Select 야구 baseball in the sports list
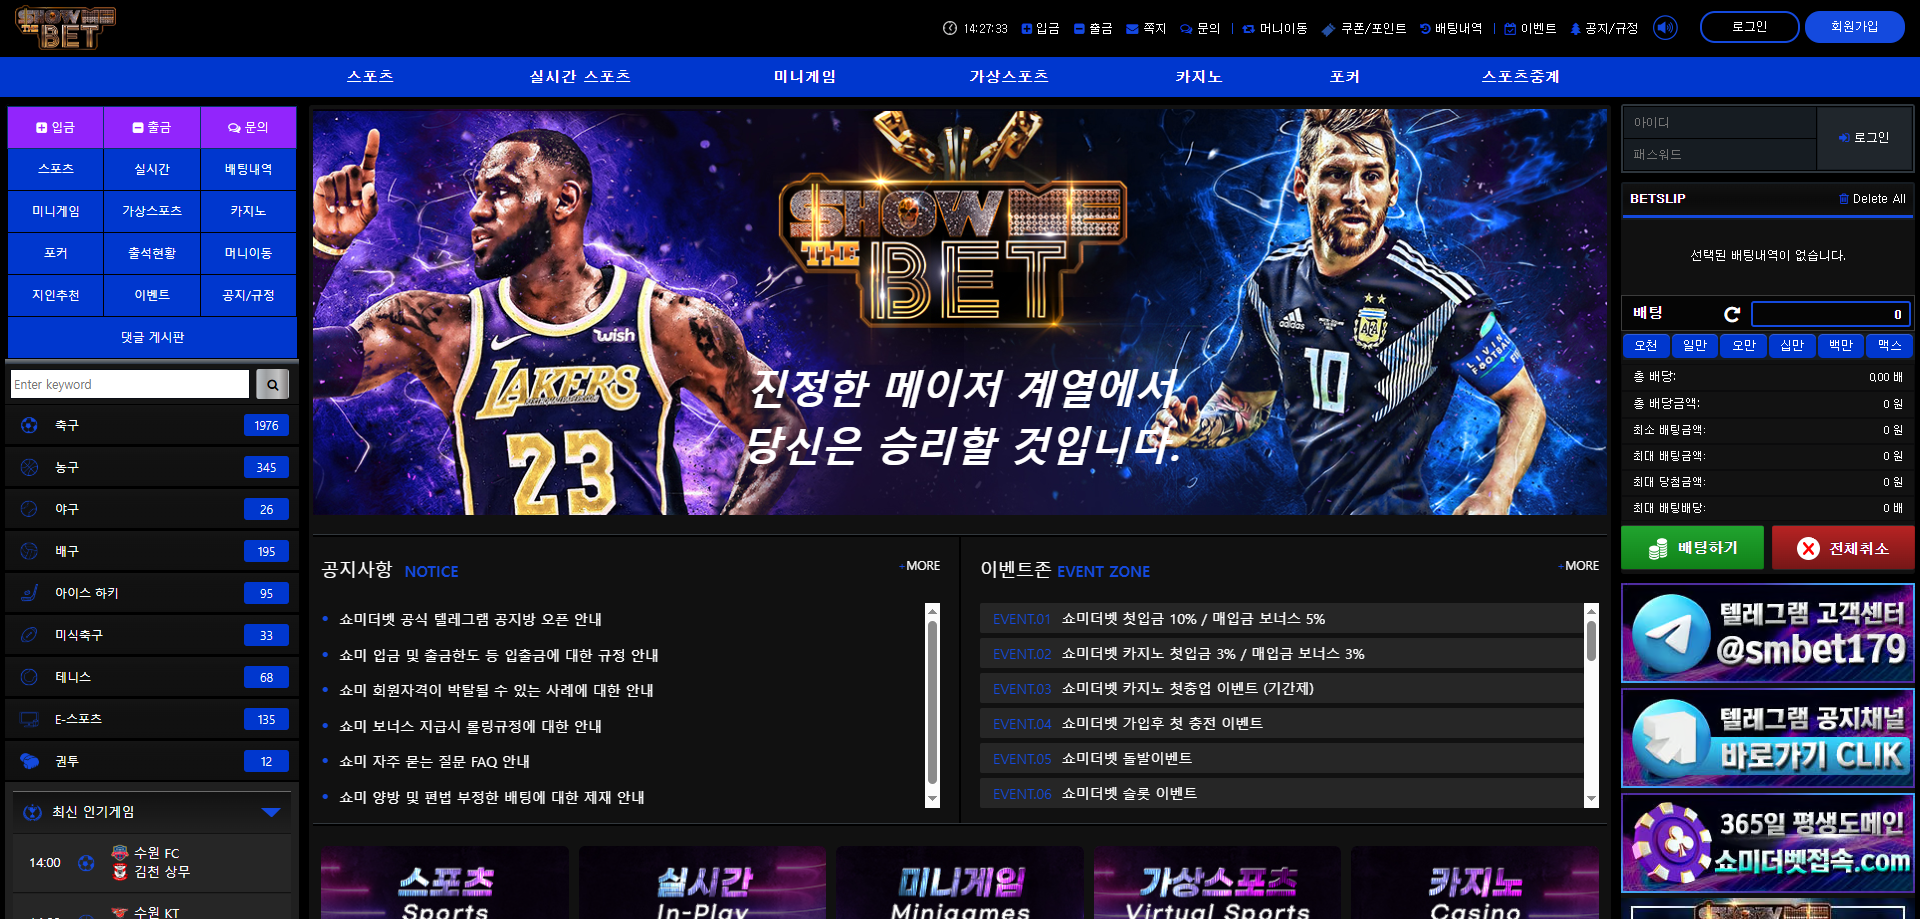The height and width of the screenshot is (919, 1920). click(152, 509)
